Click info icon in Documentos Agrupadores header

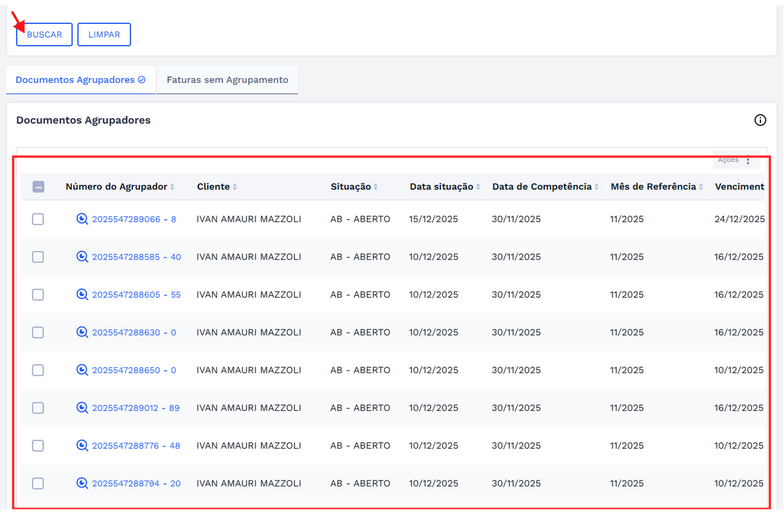point(760,120)
